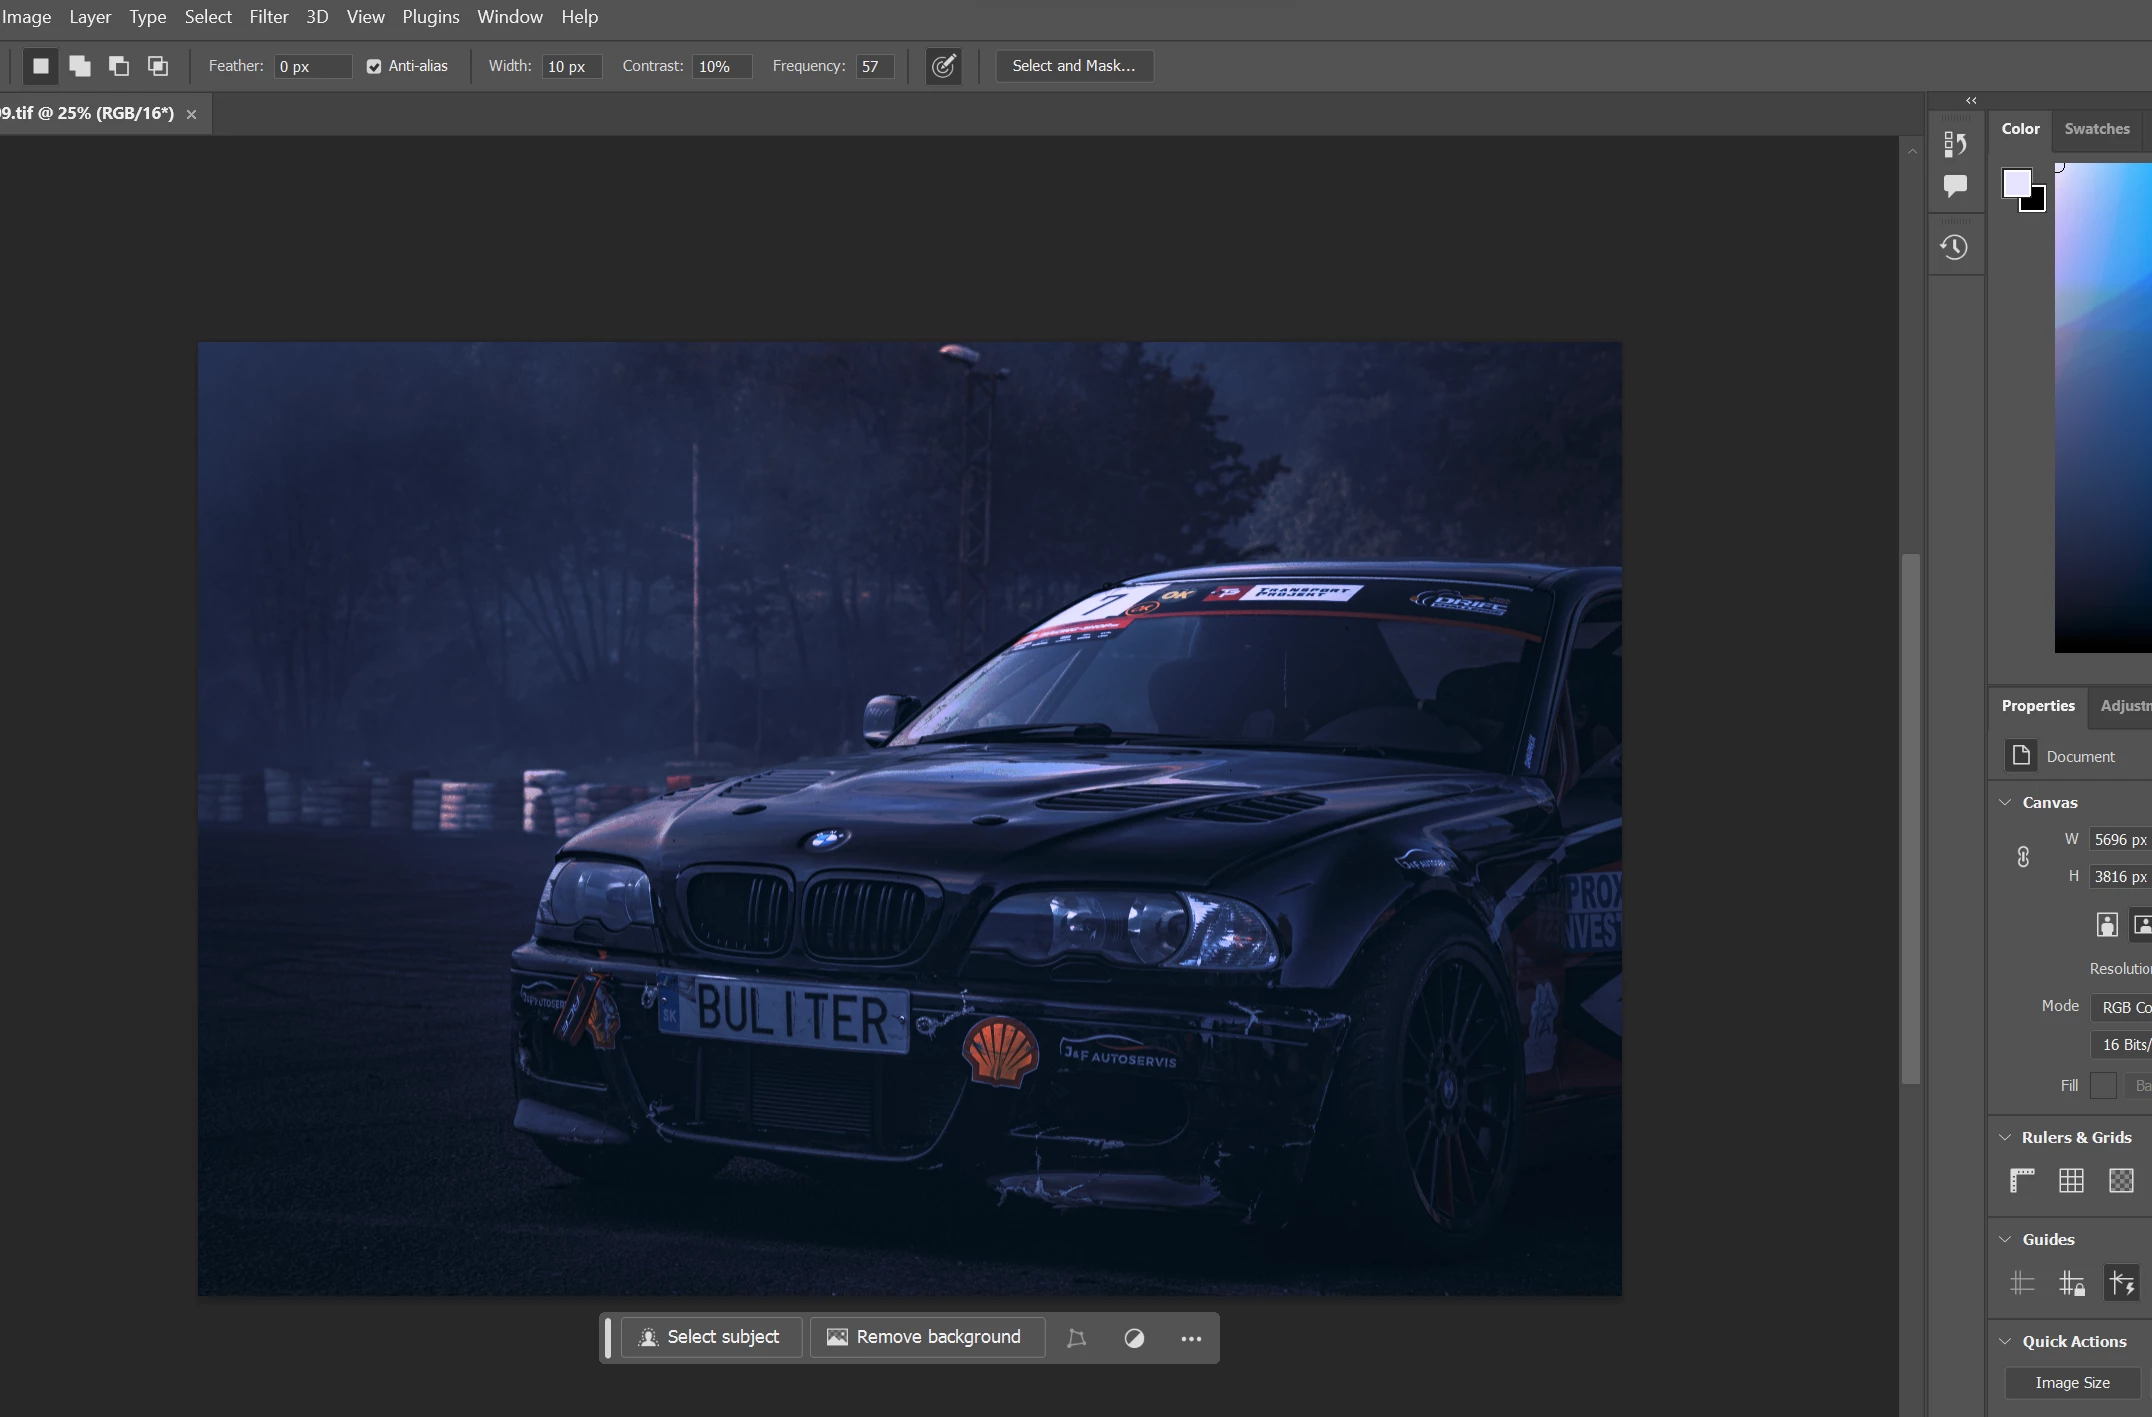Open the Filter menu

[x=268, y=17]
